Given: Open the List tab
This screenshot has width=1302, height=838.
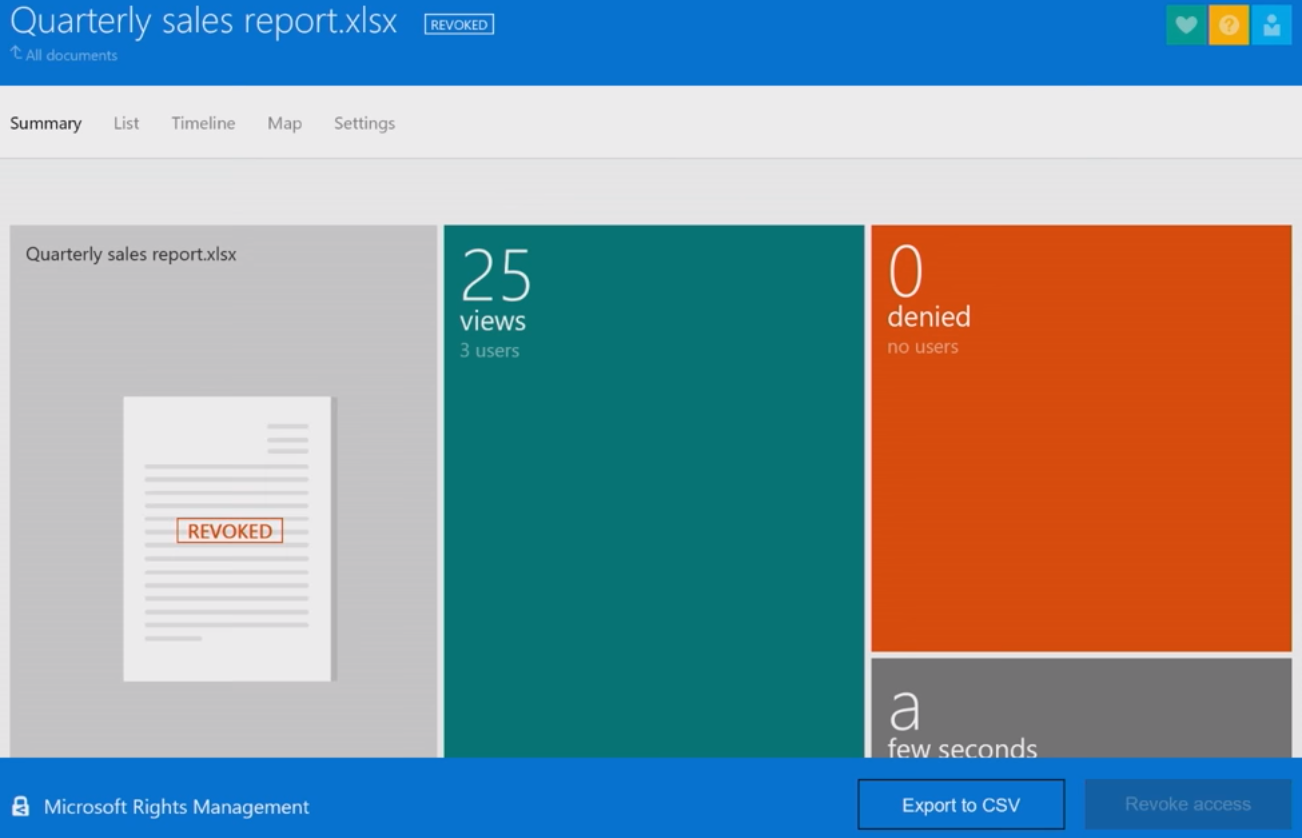Looking at the screenshot, I should [x=126, y=123].
